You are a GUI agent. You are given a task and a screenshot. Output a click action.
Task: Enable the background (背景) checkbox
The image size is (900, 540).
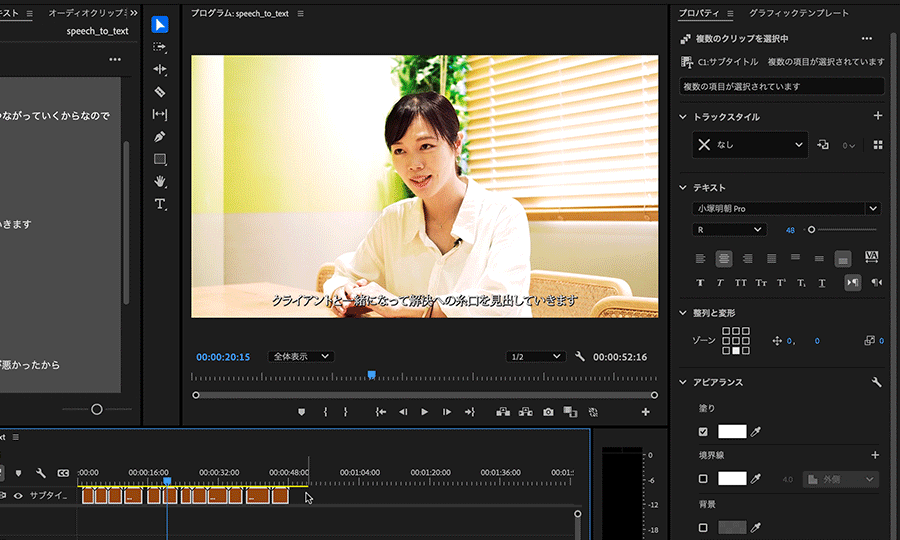pos(703,527)
